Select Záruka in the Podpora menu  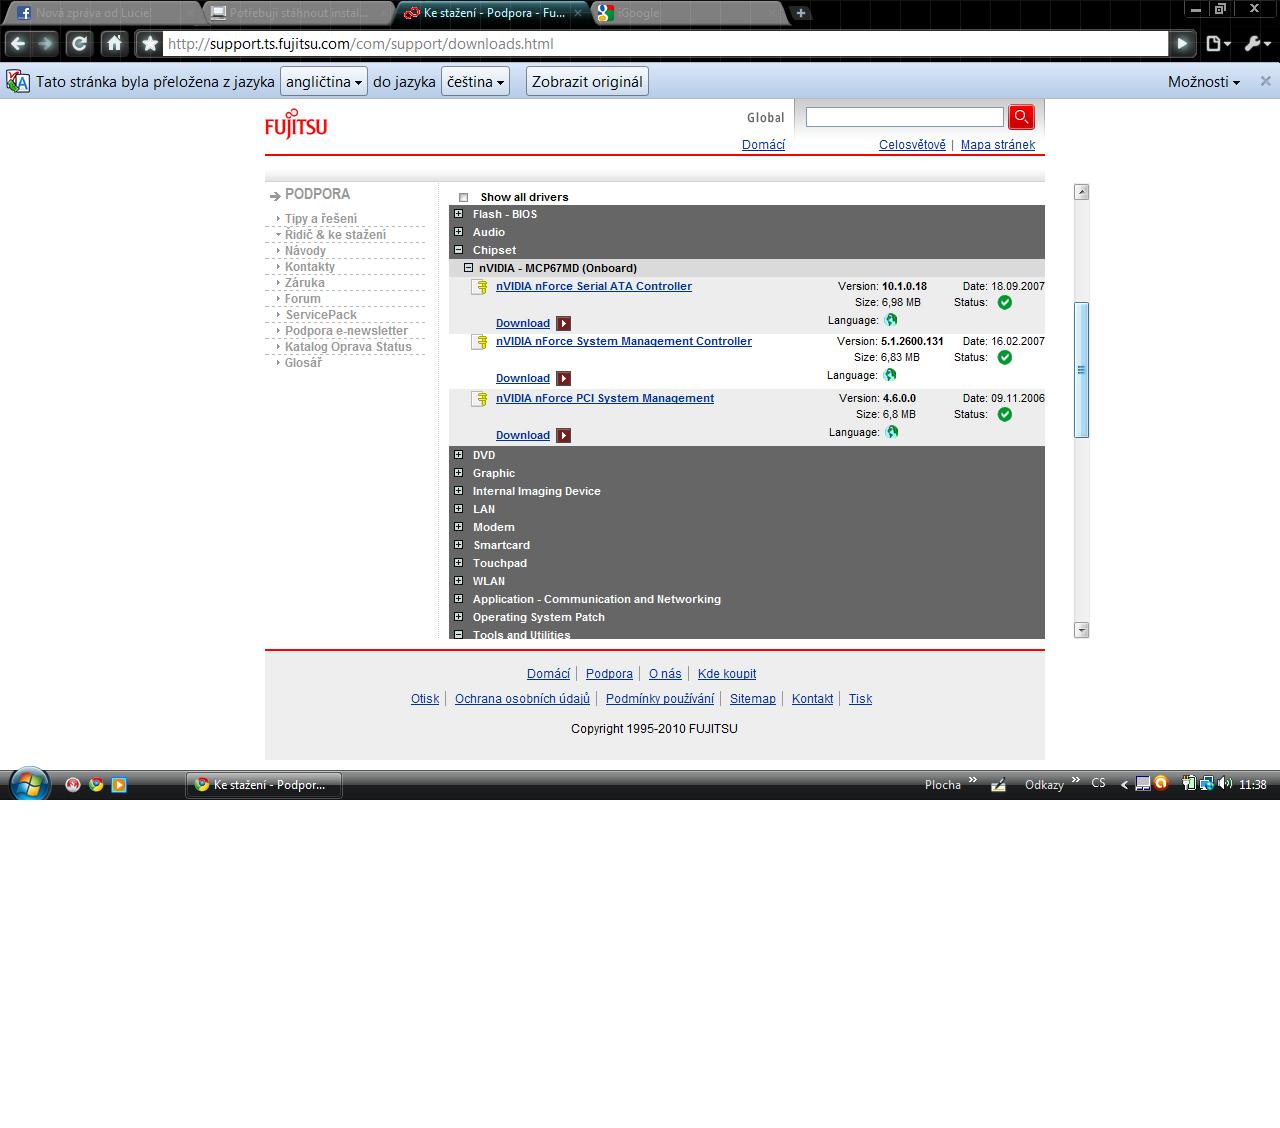(x=304, y=283)
